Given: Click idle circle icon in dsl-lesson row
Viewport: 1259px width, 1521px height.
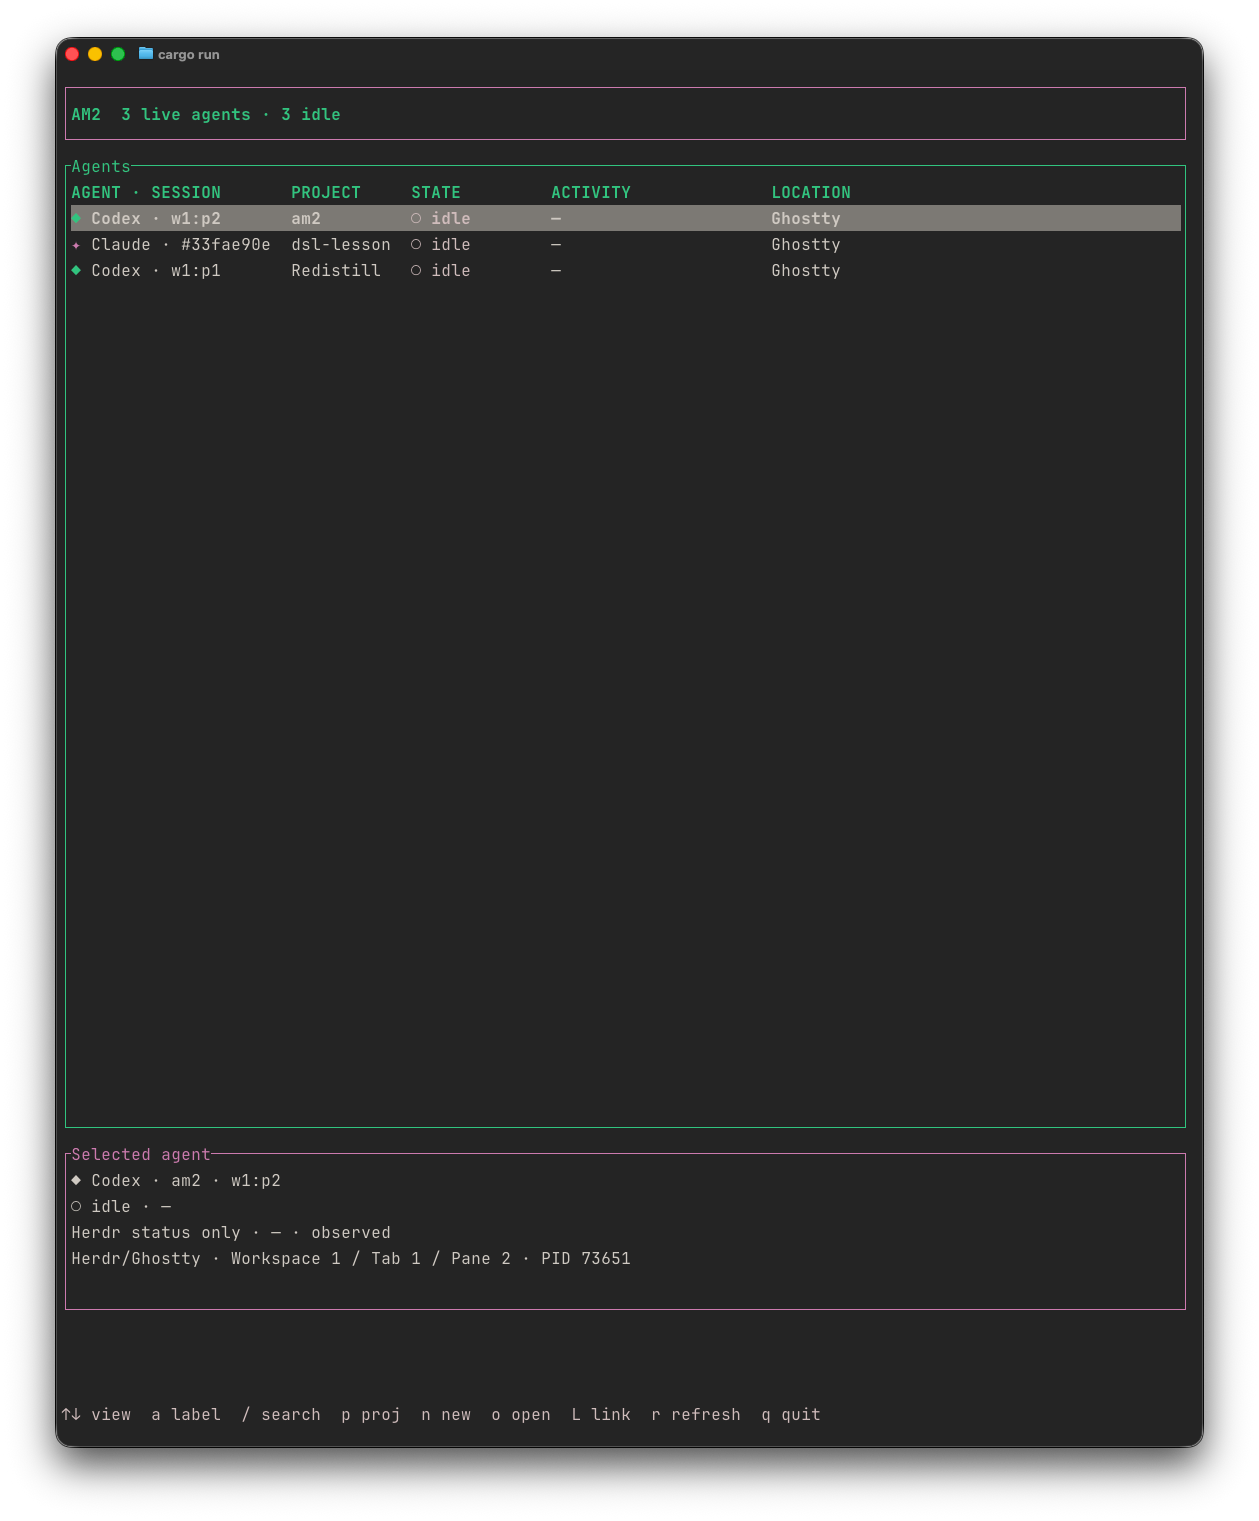Looking at the screenshot, I should coord(416,244).
